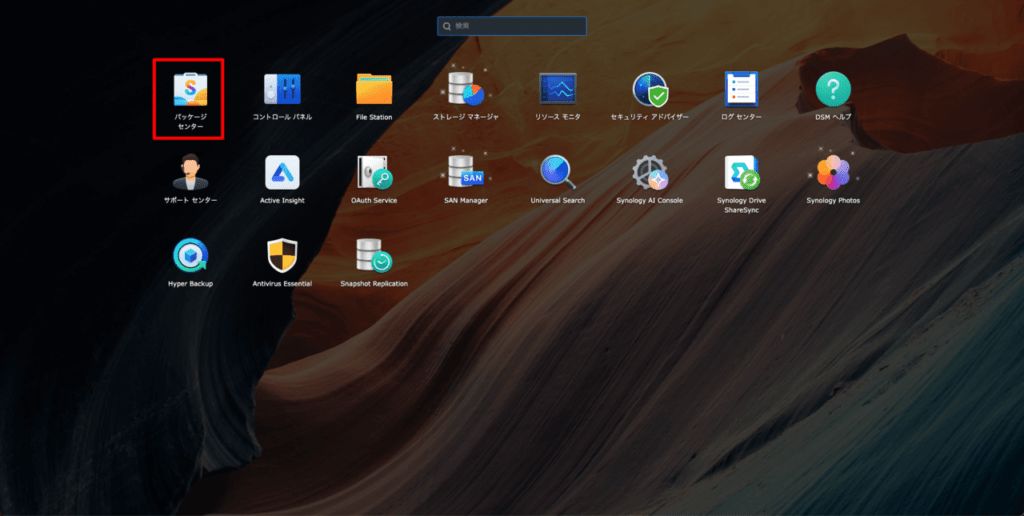Open ストレージ マネージャ

(465, 89)
